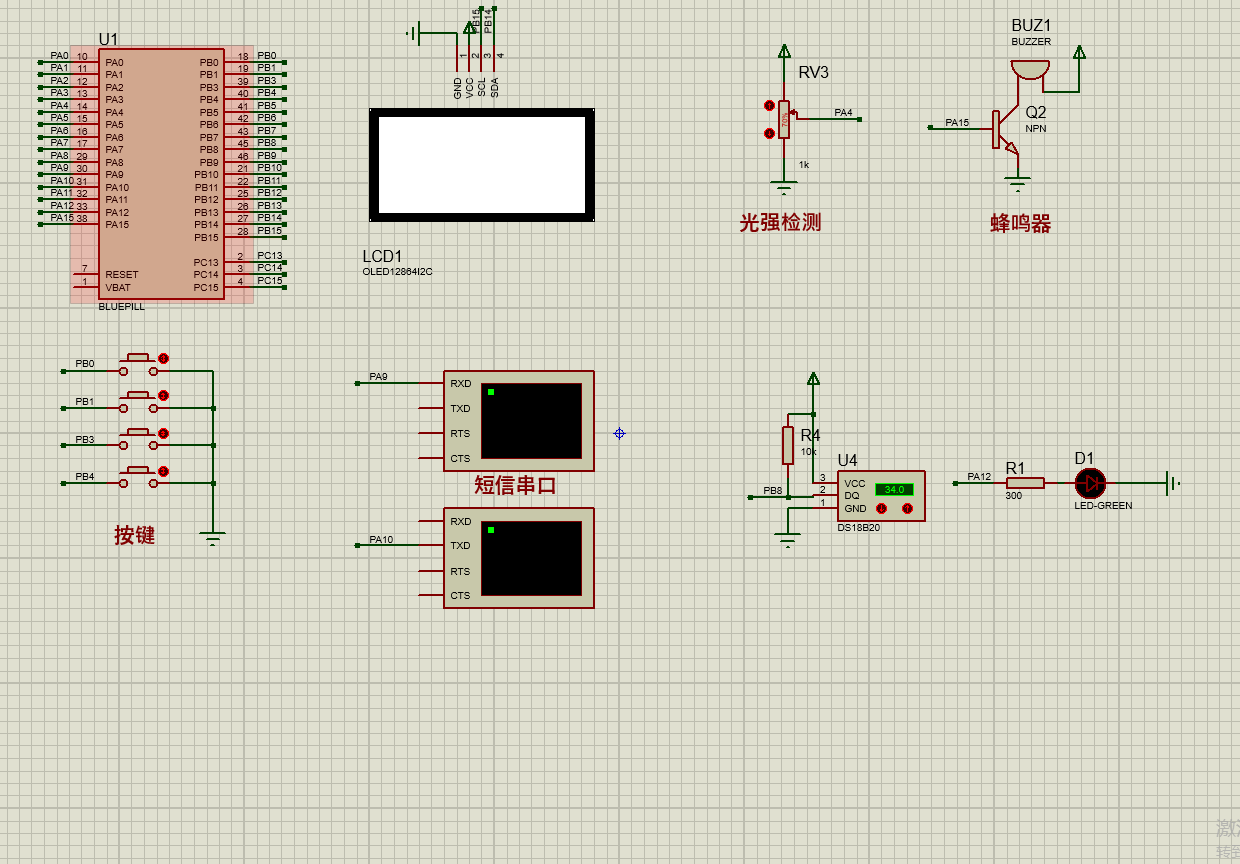This screenshot has height=864, width=1240.
Task: Click the PB3 push button switch
Action: tap(139, 441)
